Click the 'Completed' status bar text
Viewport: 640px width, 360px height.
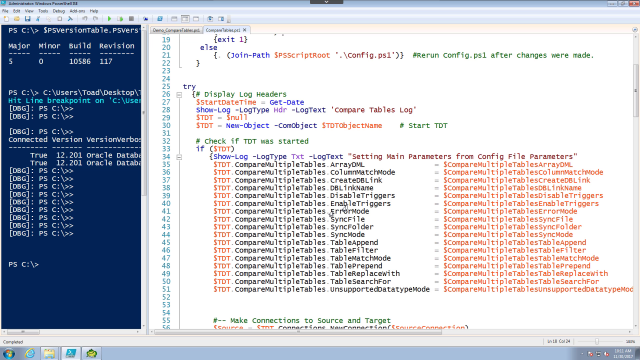(13, 342)
